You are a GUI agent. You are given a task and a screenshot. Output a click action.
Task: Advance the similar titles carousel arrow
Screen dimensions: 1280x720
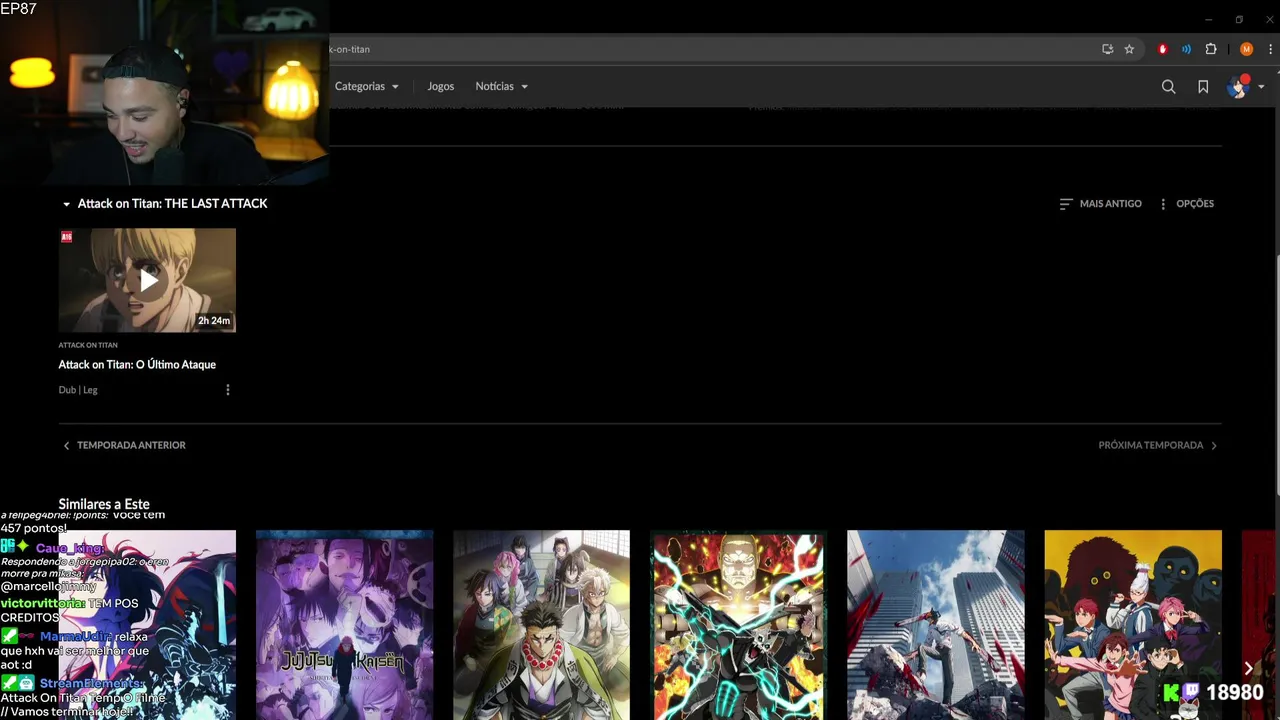pyautogui.click(x=1248, y=668)
